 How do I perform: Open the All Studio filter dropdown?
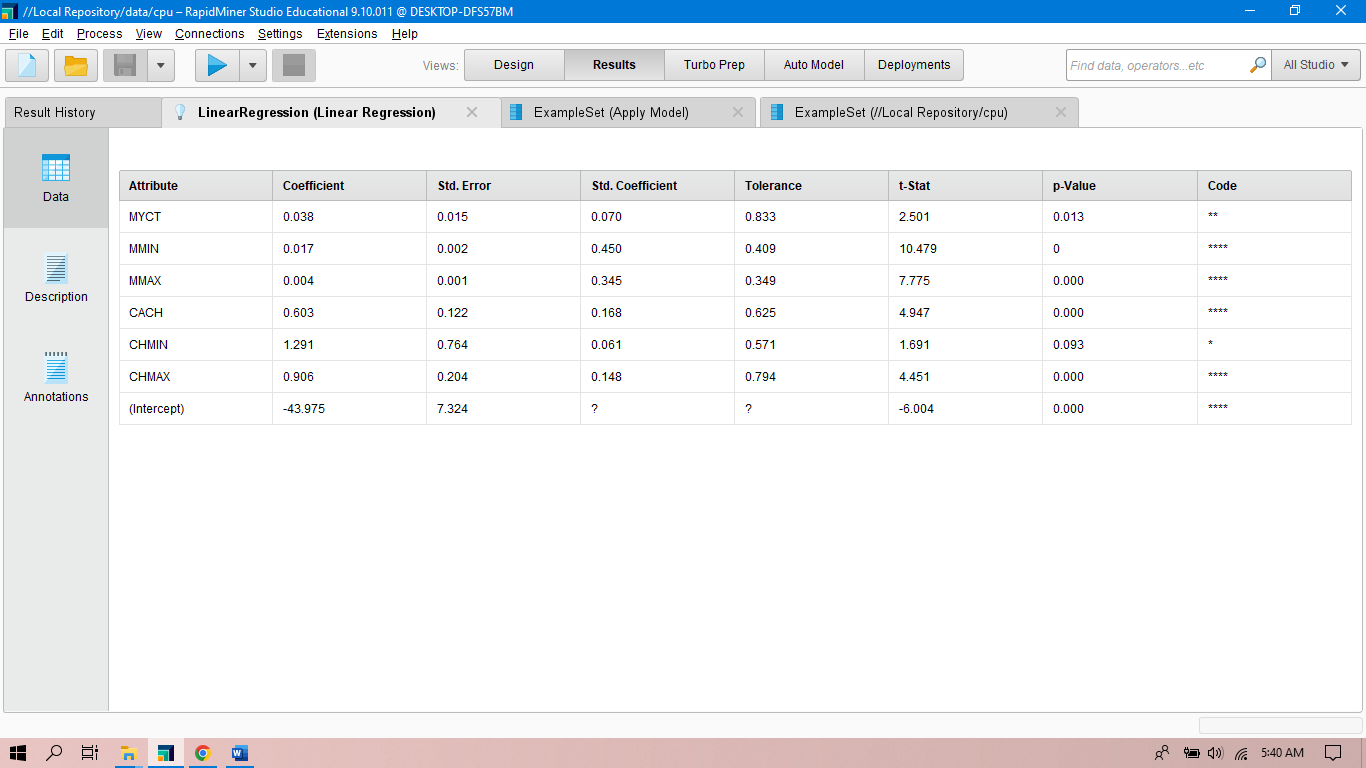[x=1315, y=64]
